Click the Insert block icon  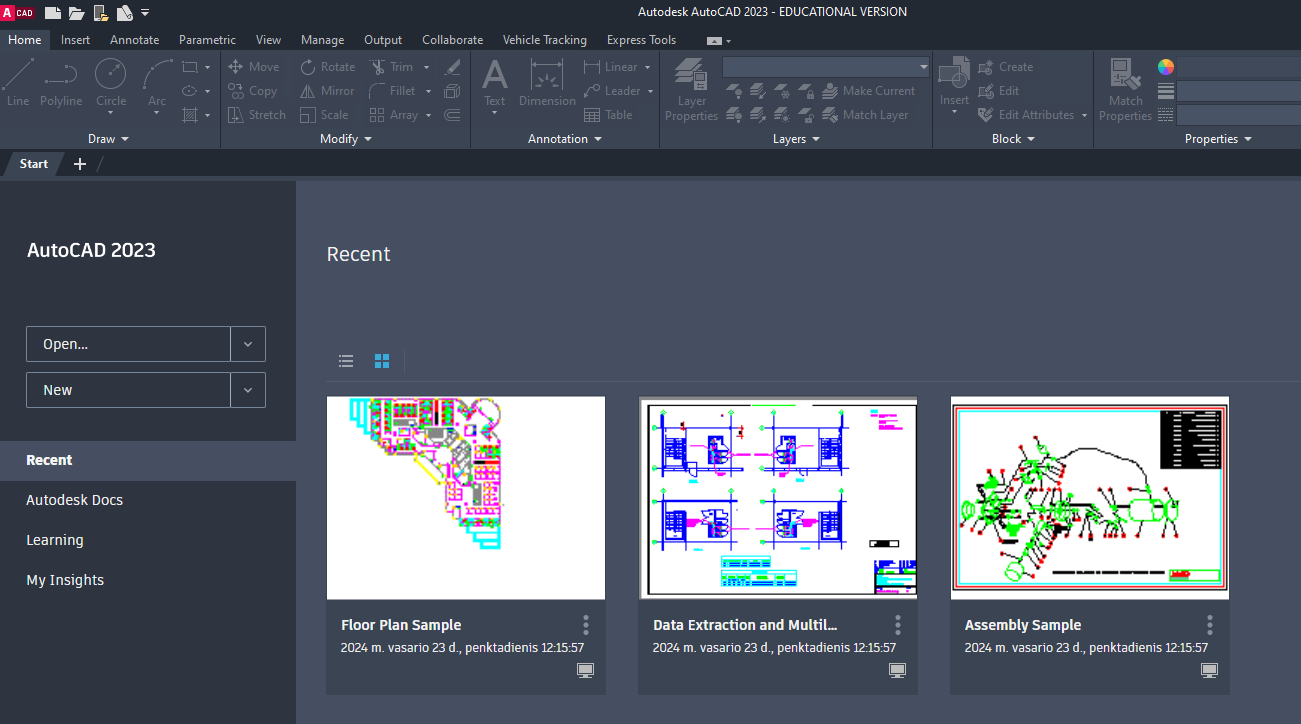954,74
